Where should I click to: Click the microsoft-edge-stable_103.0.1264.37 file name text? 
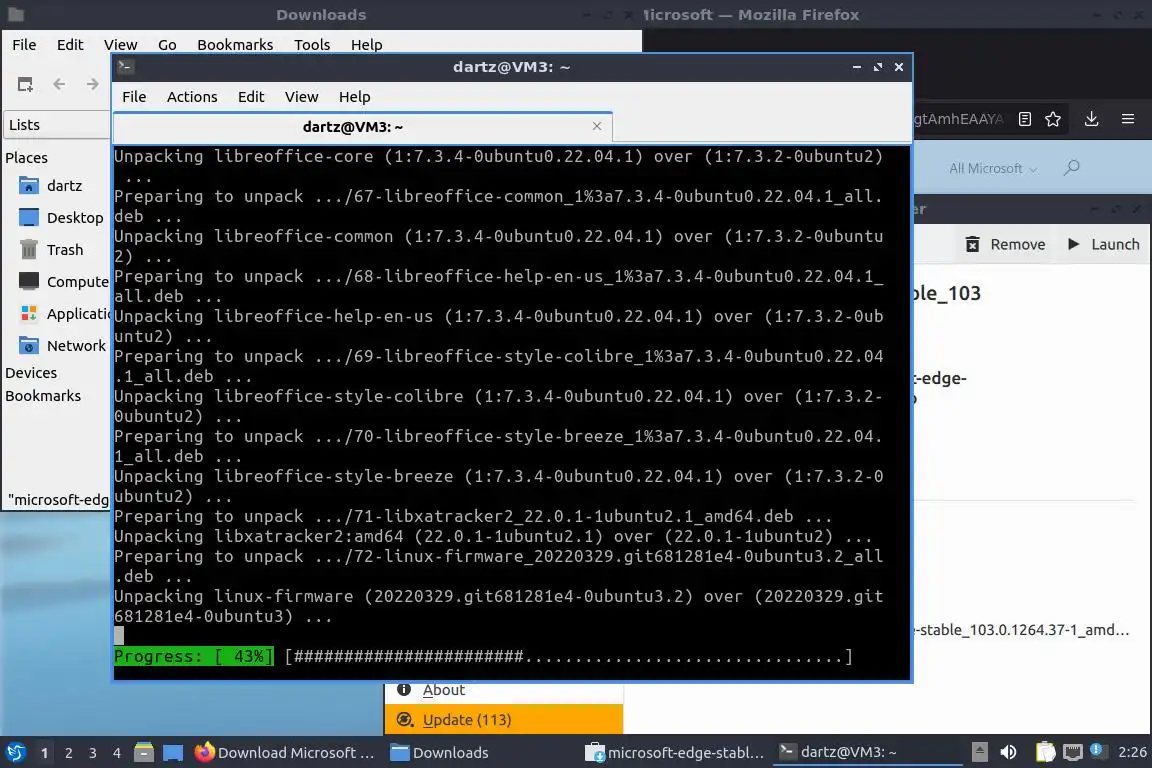[1022, 630]
